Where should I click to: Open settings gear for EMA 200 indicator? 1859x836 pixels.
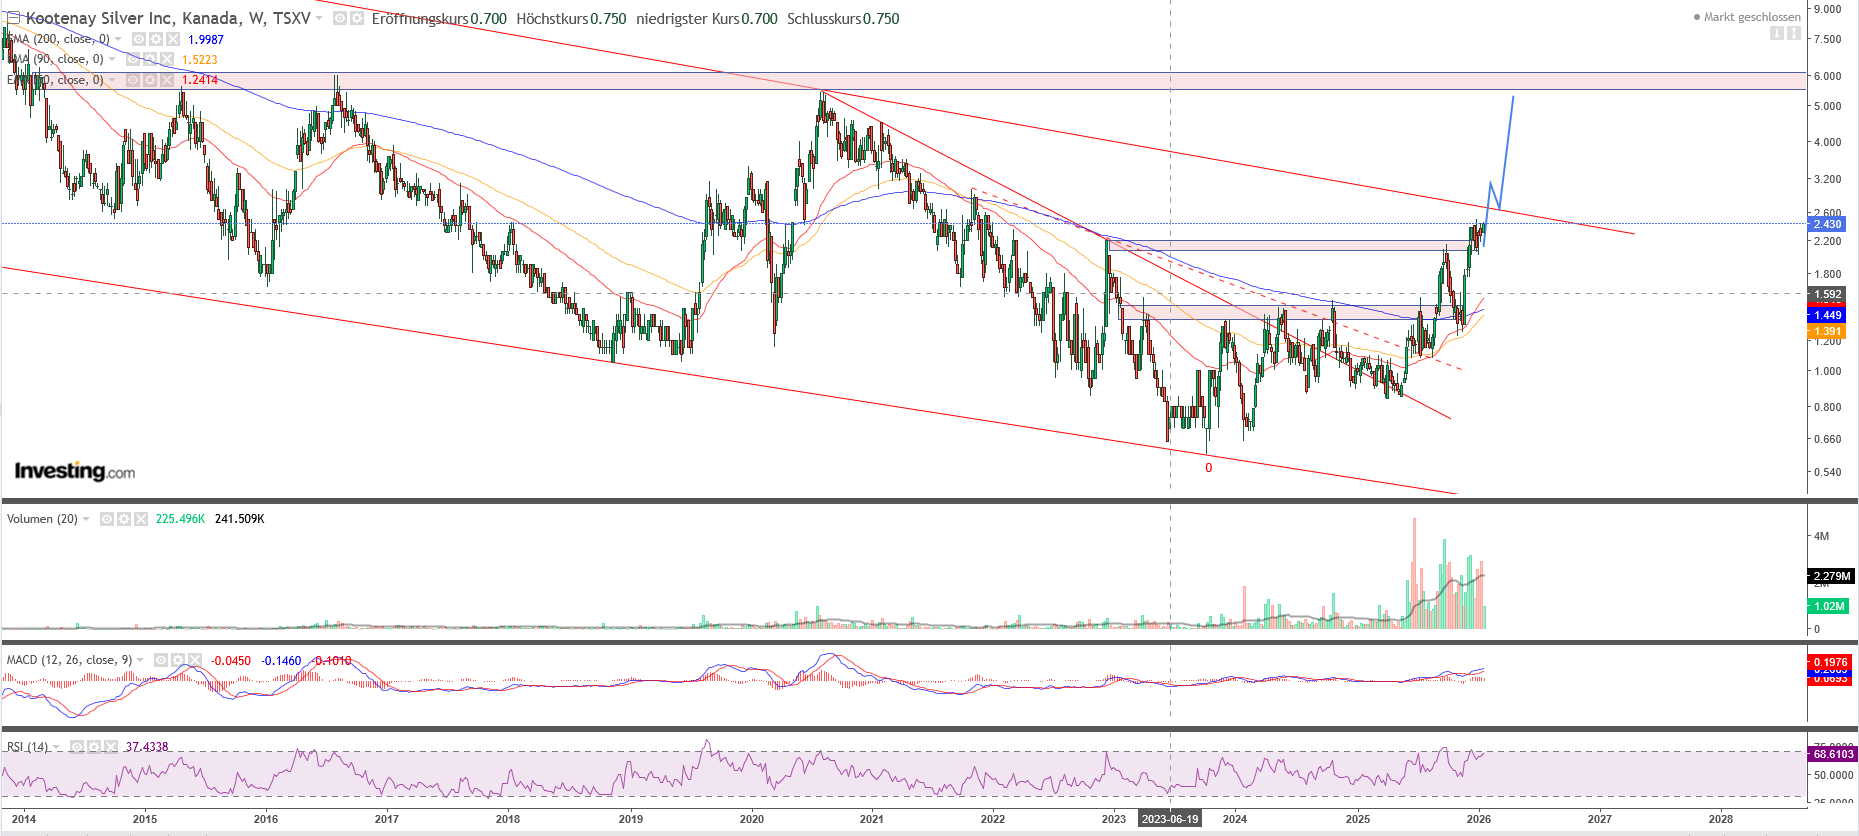click(x=156, y=39)
